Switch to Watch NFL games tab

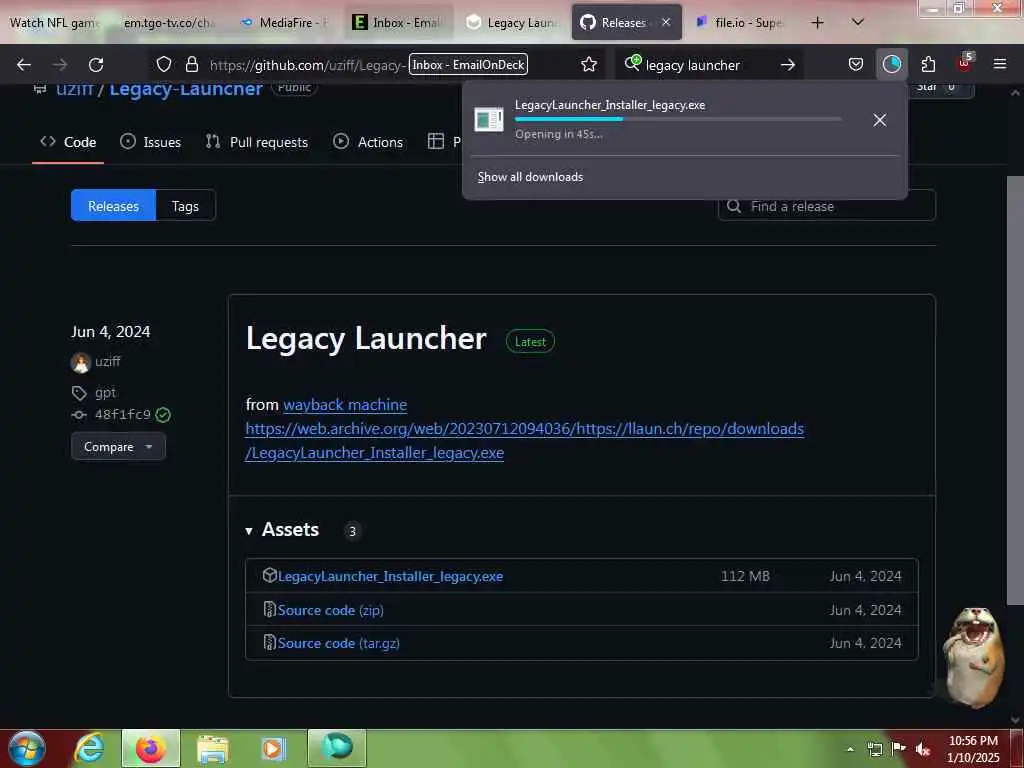(x=56, y=23)
